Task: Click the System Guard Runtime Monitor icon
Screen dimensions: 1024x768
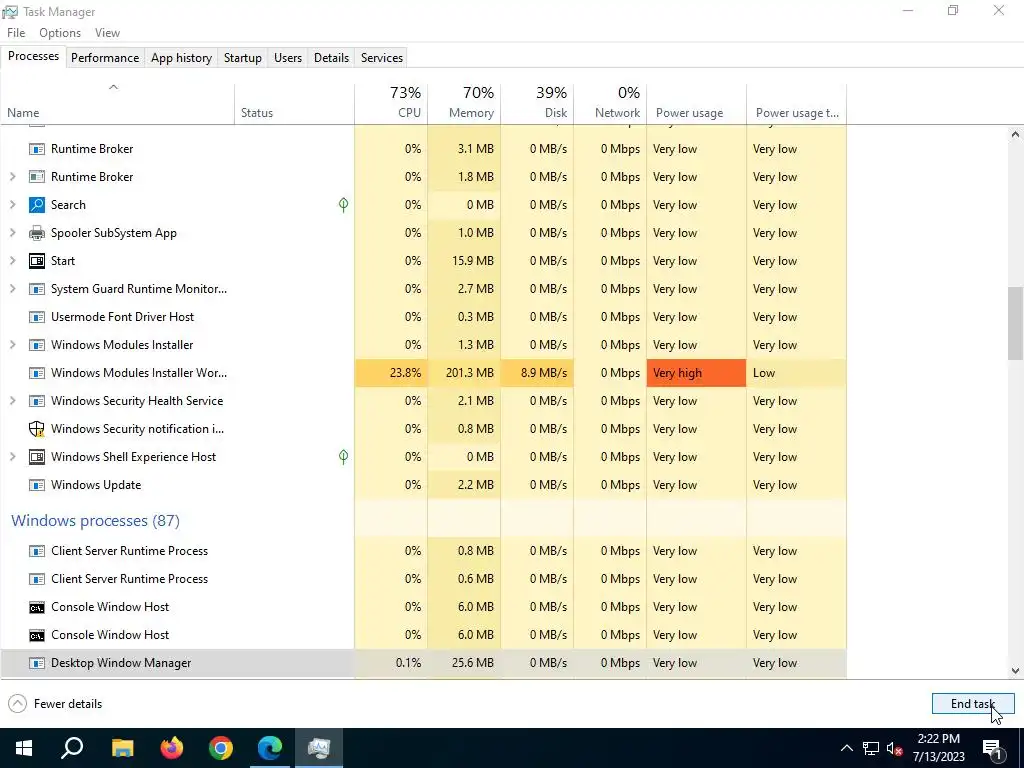Action: click(x=37, y=289)
